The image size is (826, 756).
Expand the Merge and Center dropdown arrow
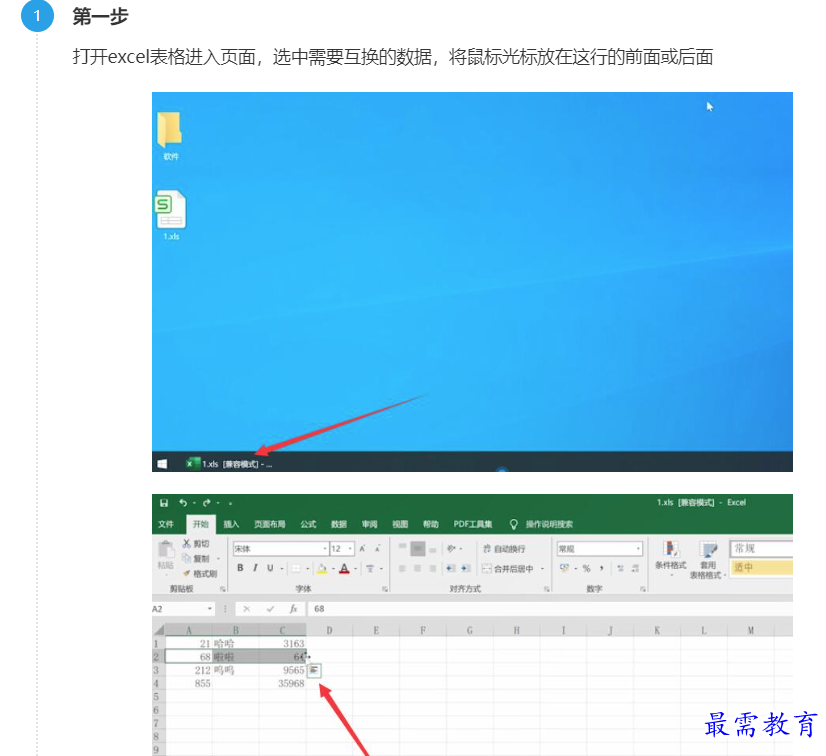click(x=542, y=568)
